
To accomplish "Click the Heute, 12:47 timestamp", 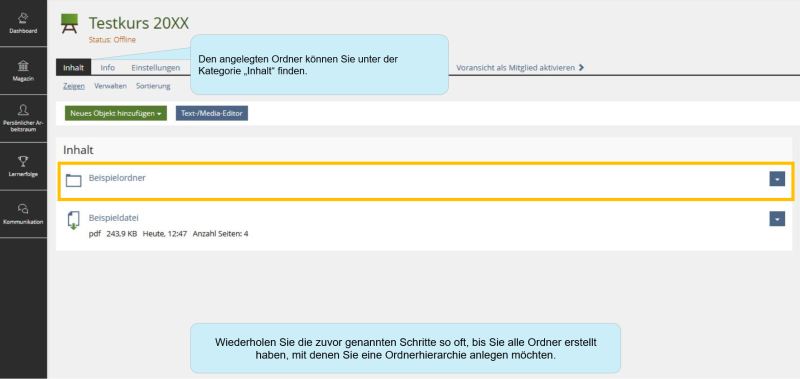I will pos(165,234).
